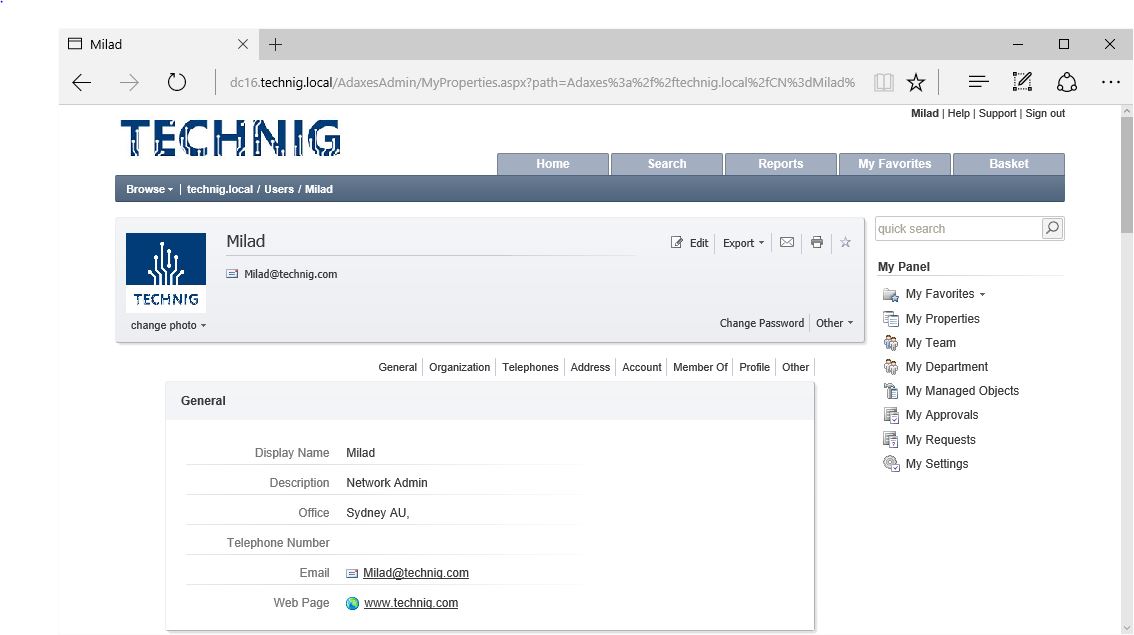Screen dimensions: 1134x635
Task: Click the browser Share icon
Action: tap(1067, 82)
